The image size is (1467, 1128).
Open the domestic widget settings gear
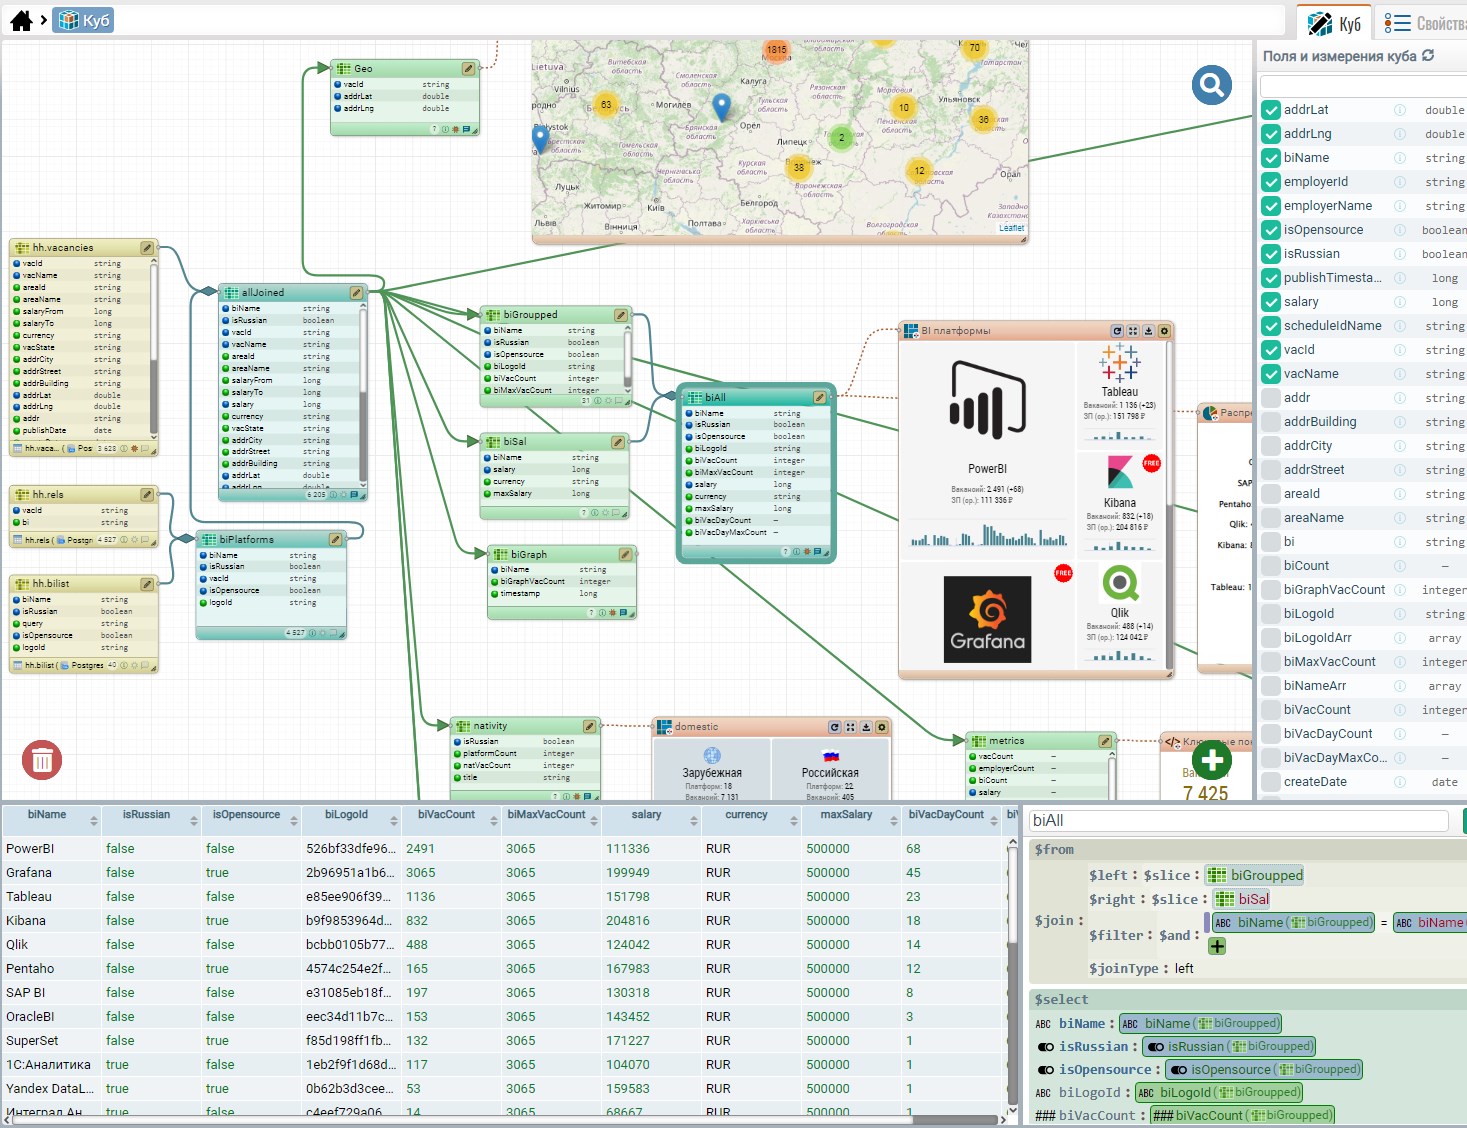[x=882, y=727]
